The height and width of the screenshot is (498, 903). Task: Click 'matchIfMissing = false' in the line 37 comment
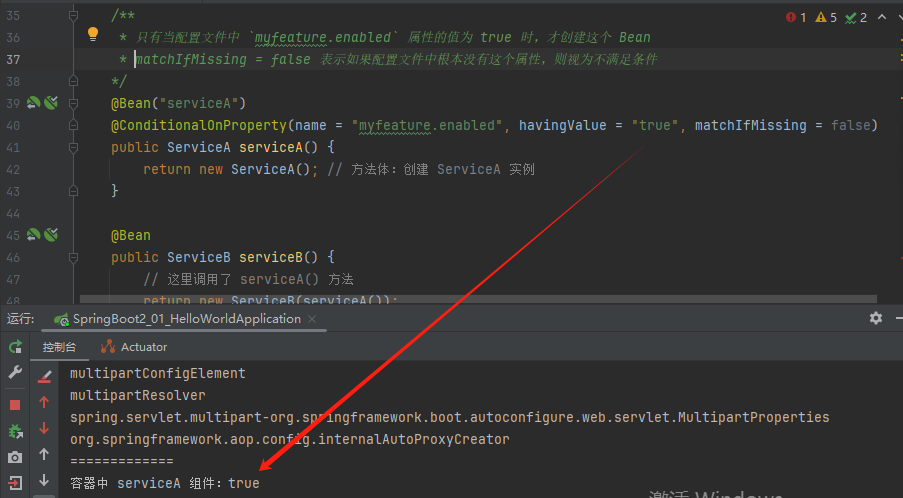223,59
